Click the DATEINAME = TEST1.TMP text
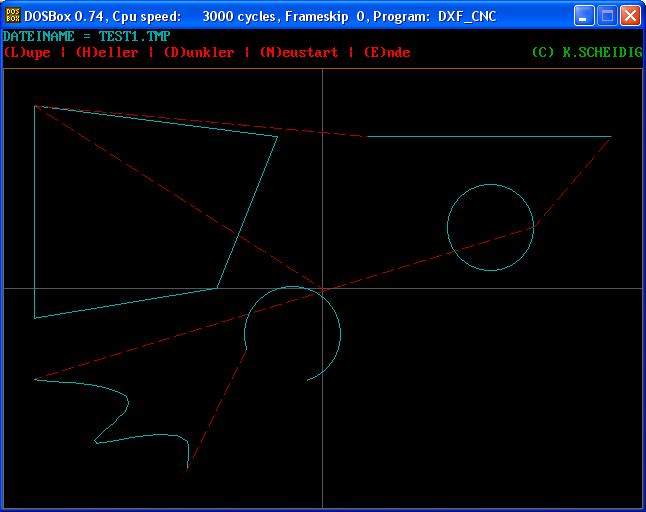 (x=87, y=36)
